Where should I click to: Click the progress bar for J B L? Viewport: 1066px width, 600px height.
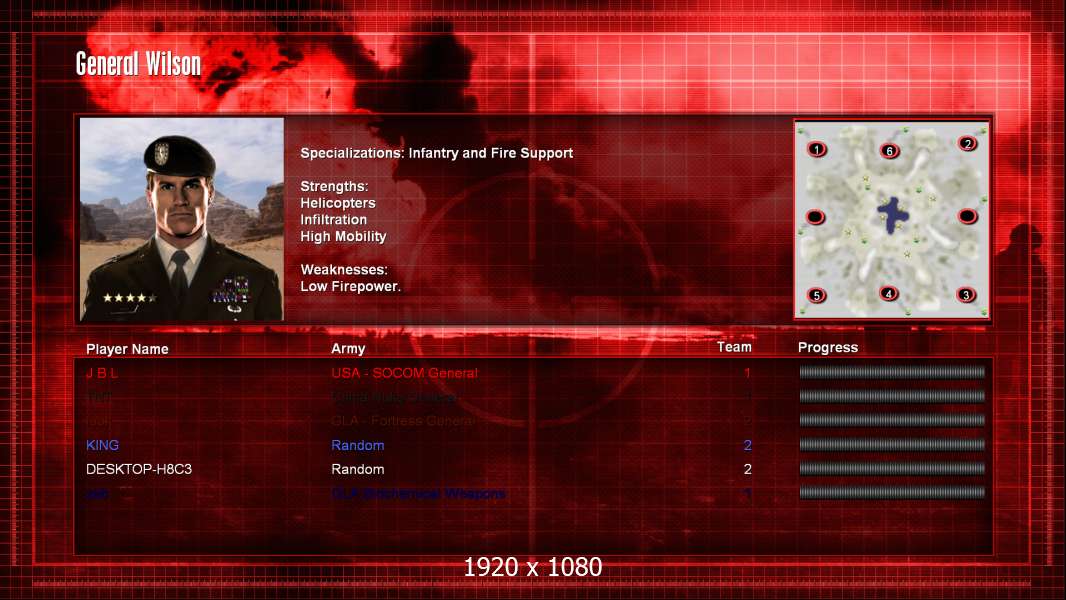(892, 372)
